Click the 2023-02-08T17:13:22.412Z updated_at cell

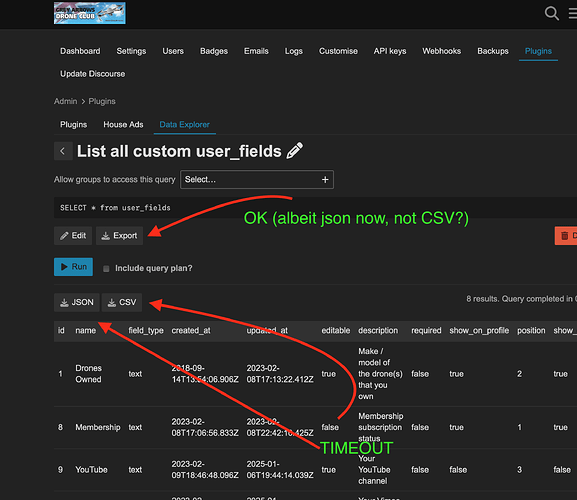[x=280, y=374]
